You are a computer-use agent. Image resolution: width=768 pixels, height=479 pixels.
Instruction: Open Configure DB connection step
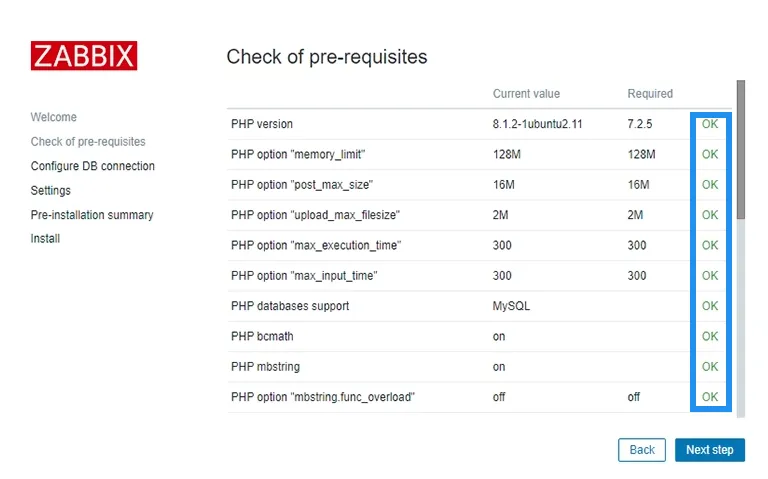tap(93, 166)
